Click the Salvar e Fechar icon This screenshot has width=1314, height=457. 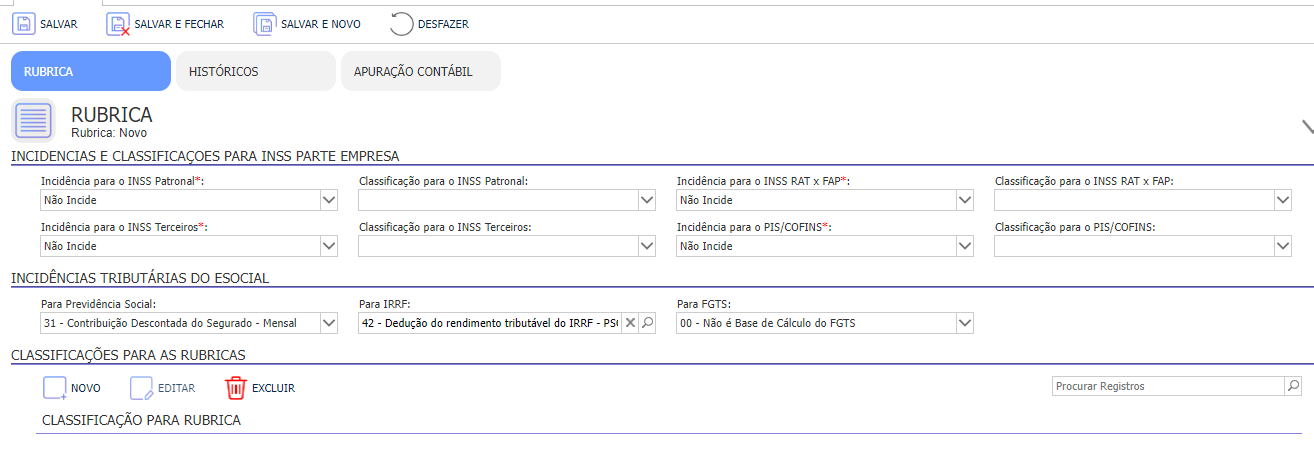tap(118, 24)
